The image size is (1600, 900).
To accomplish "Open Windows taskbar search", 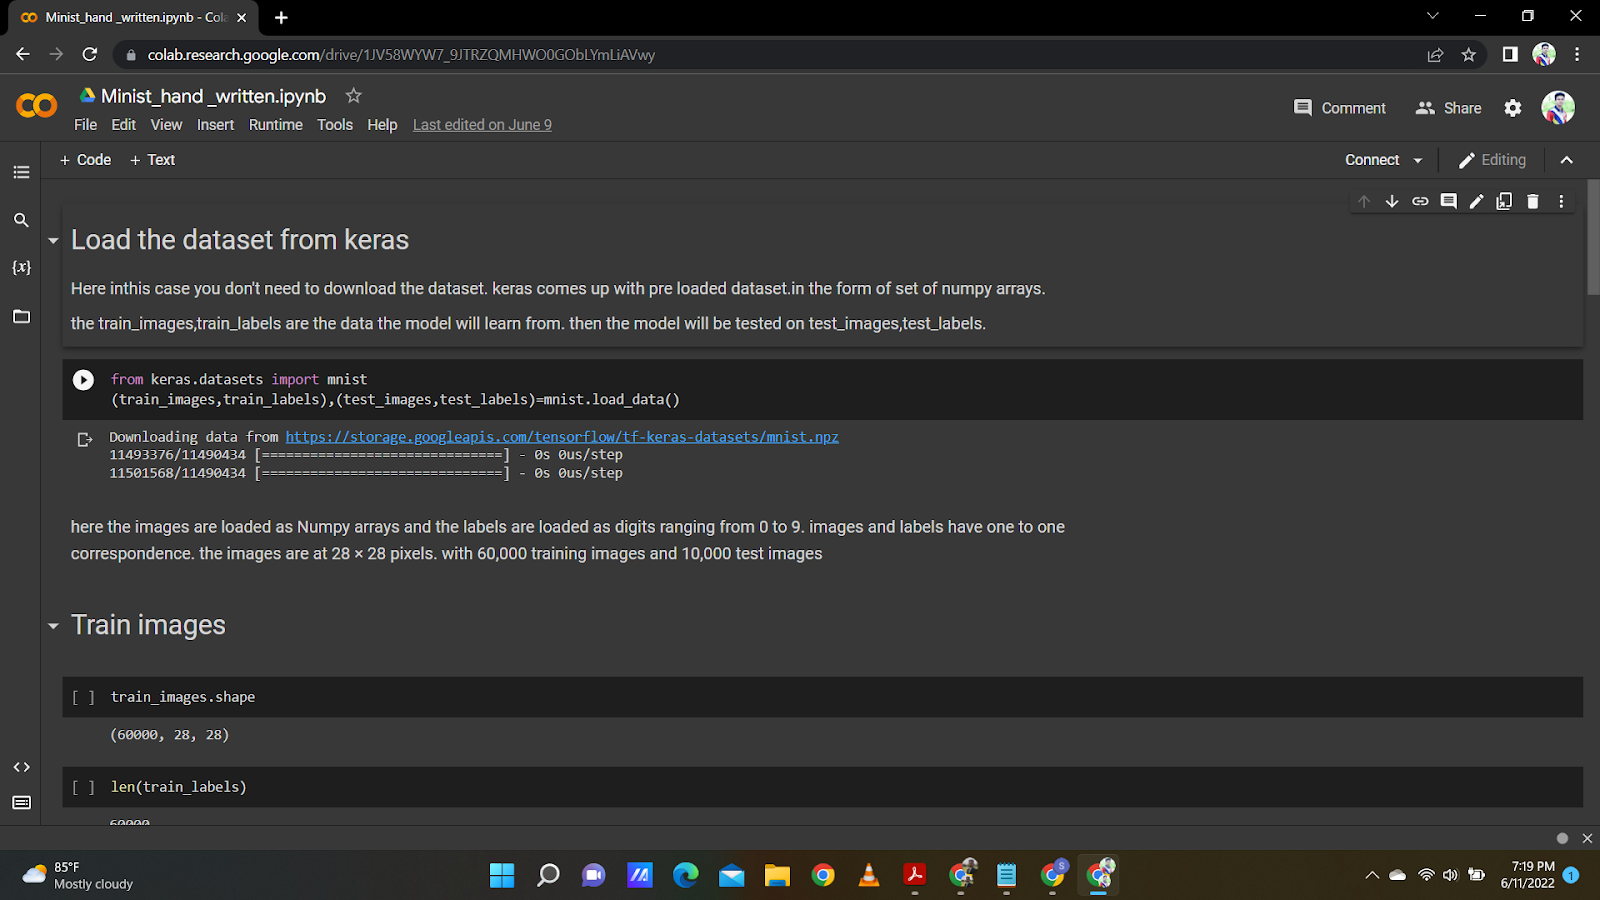I will 548,876.
